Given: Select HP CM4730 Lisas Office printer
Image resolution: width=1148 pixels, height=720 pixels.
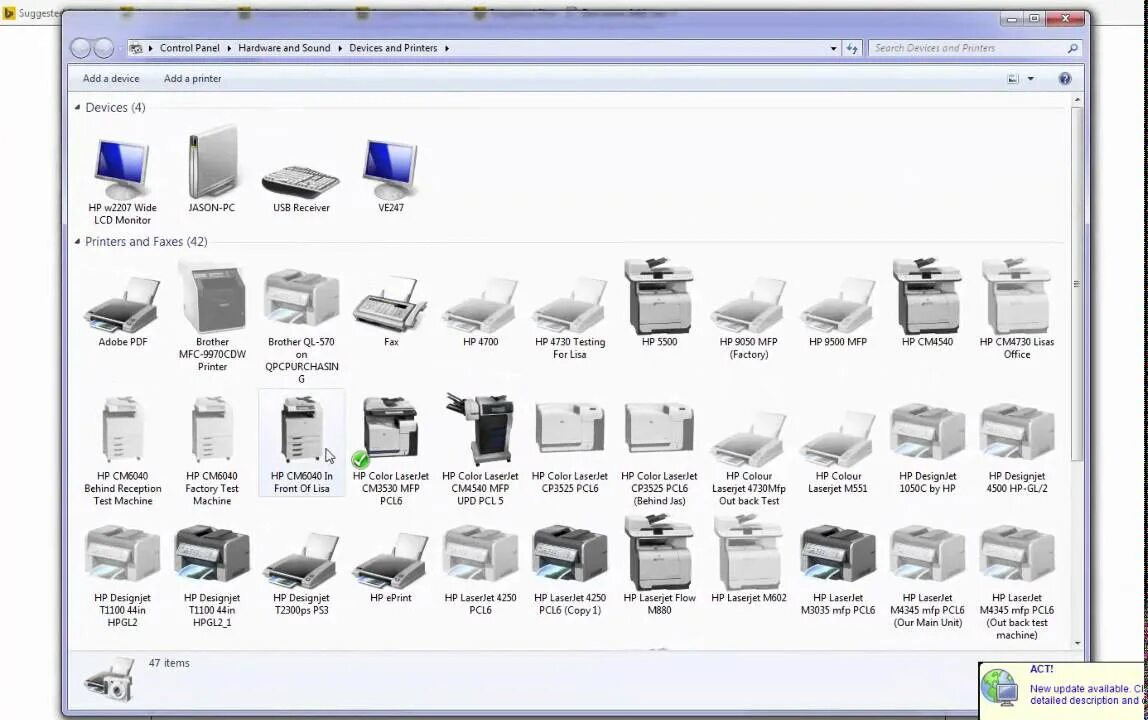Looking at the screenshot, I should click(x=1016, y=308).
